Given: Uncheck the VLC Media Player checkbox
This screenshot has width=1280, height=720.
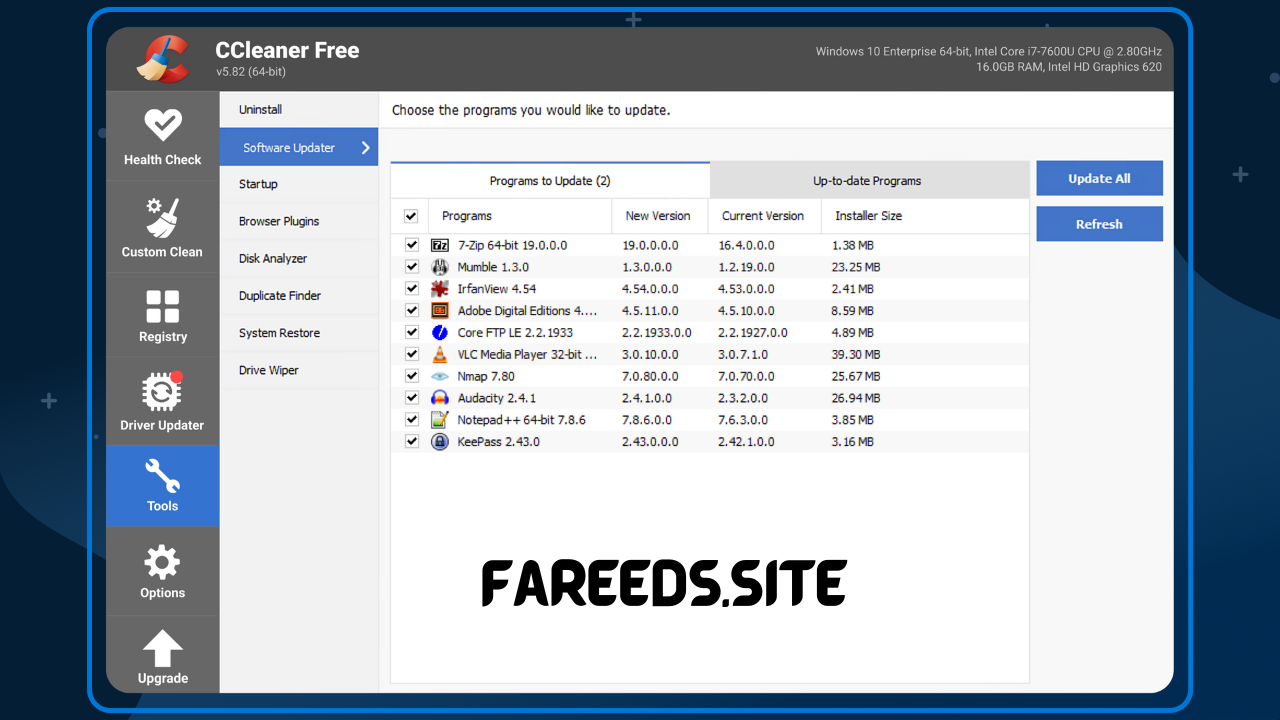Looking at the screenshot, I should click(412, 354).
